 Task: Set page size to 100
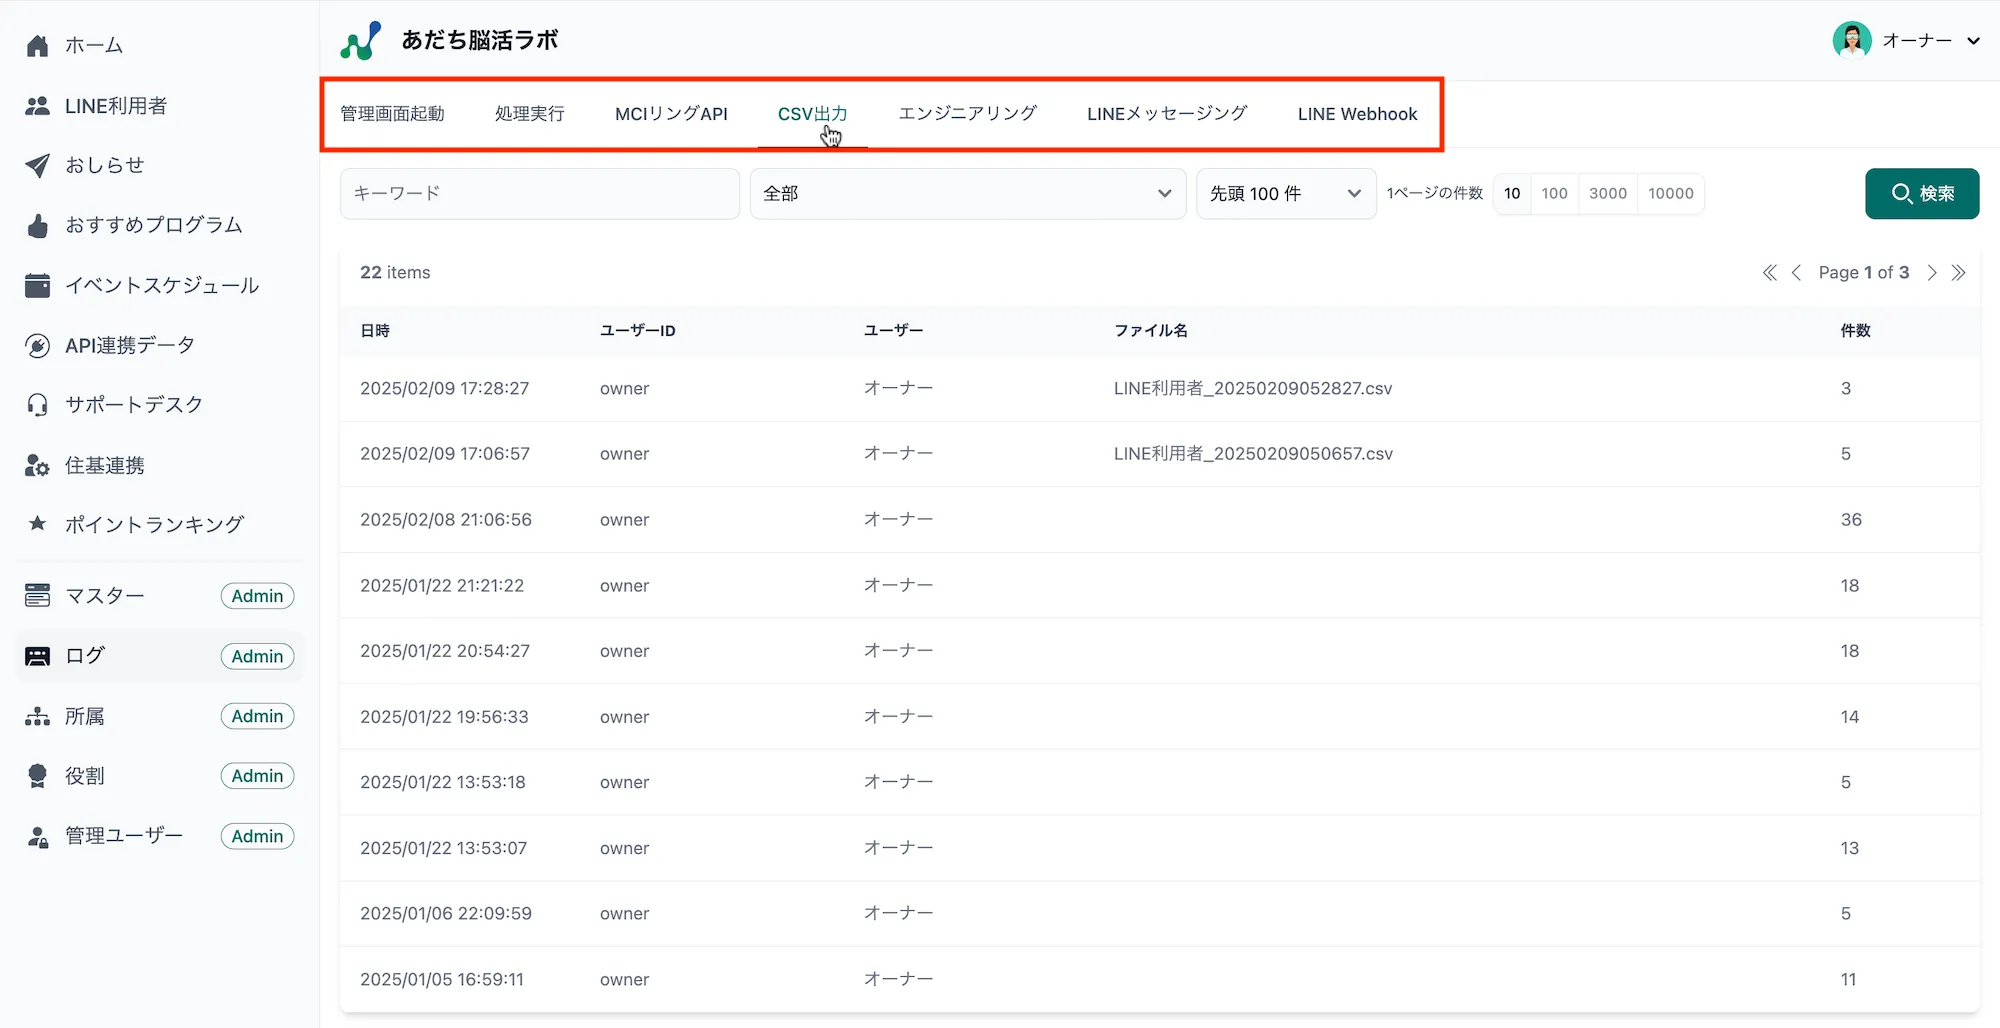[1554, 193]
